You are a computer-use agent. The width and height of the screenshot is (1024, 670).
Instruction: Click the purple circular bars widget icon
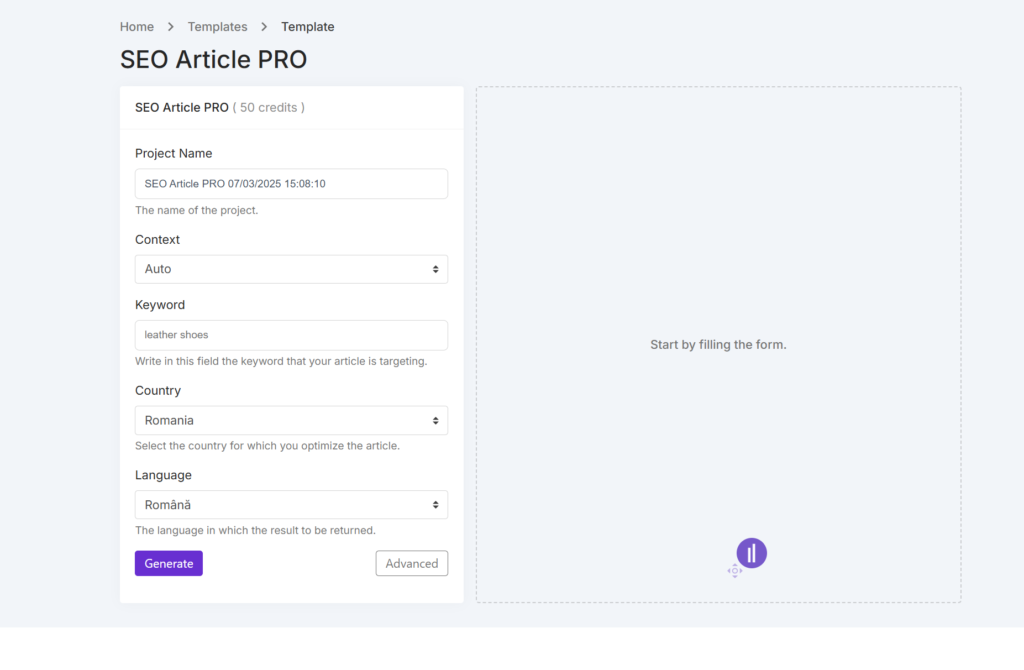[x=751, y=553]
